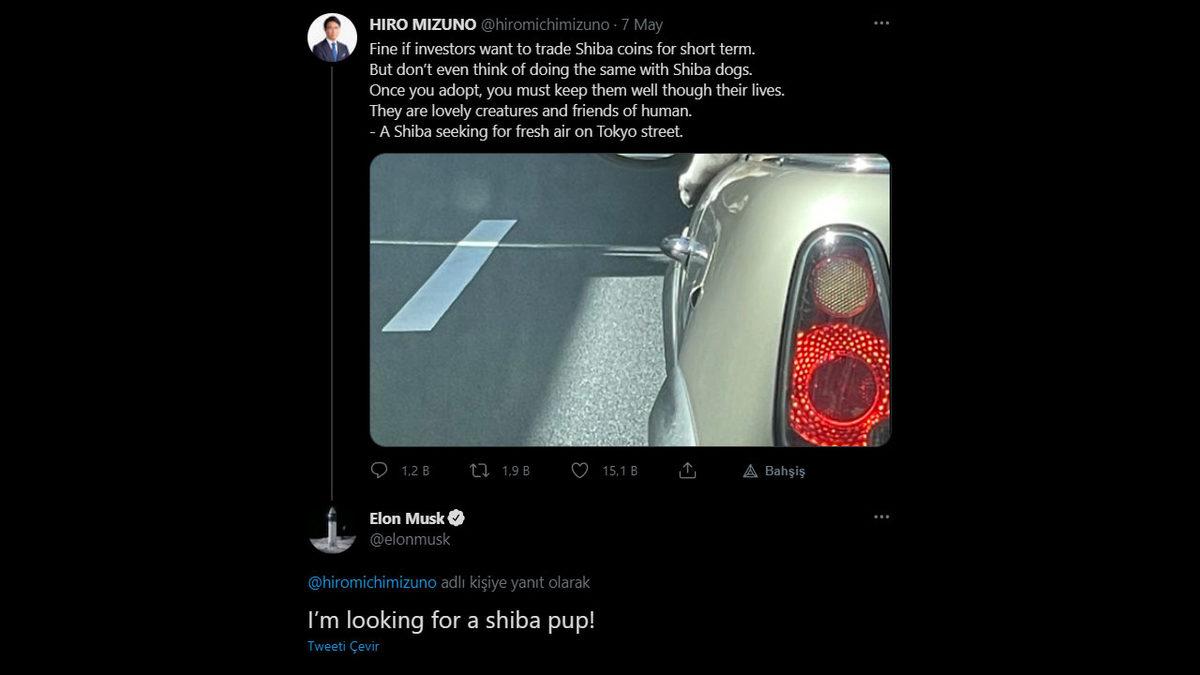Open the more options menu on Elon's tweet

tap(881, 517)
